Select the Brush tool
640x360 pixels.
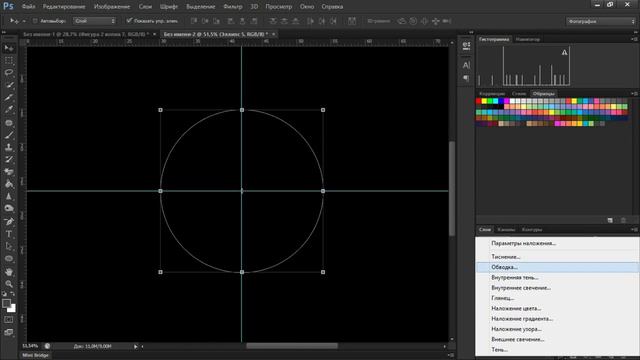pyautogui.click(x=9, y=135)
